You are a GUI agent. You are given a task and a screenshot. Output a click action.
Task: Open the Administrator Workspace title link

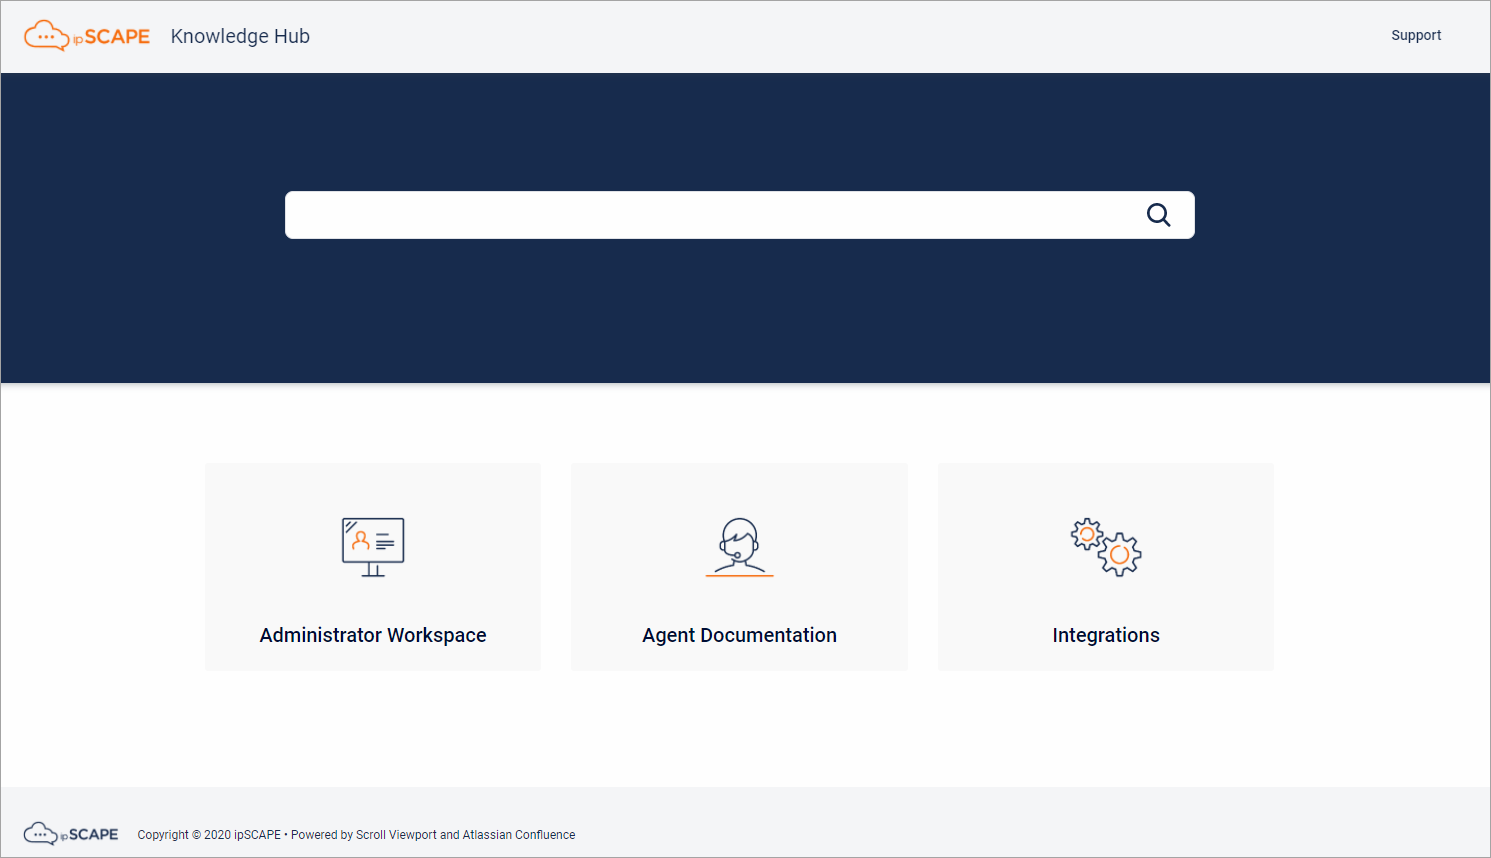click(x=373, y=635)
